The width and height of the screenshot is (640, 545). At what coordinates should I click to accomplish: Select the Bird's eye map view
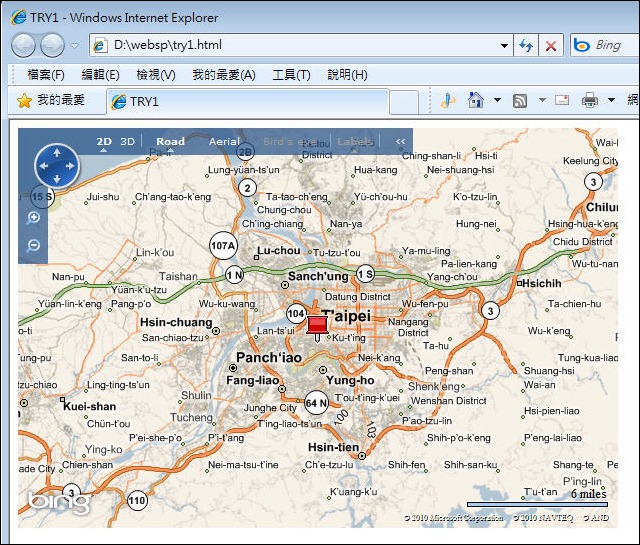[x=290, y=141]
